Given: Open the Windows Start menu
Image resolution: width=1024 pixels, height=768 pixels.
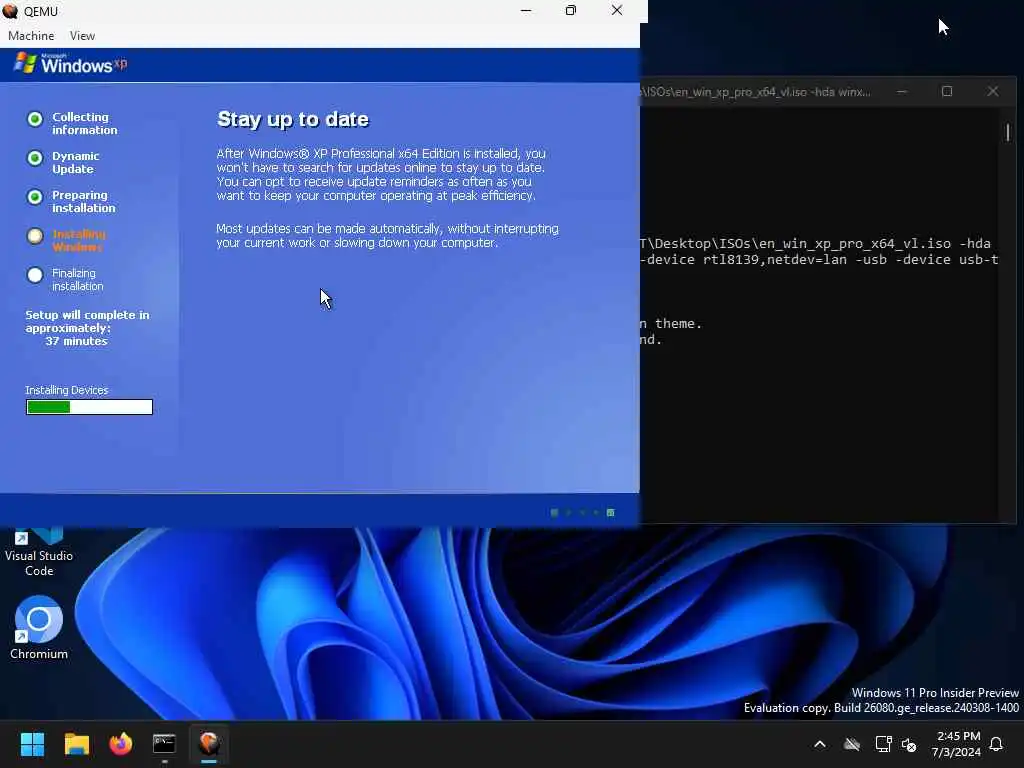Looking at the screenshot, I should coord(32,744).
